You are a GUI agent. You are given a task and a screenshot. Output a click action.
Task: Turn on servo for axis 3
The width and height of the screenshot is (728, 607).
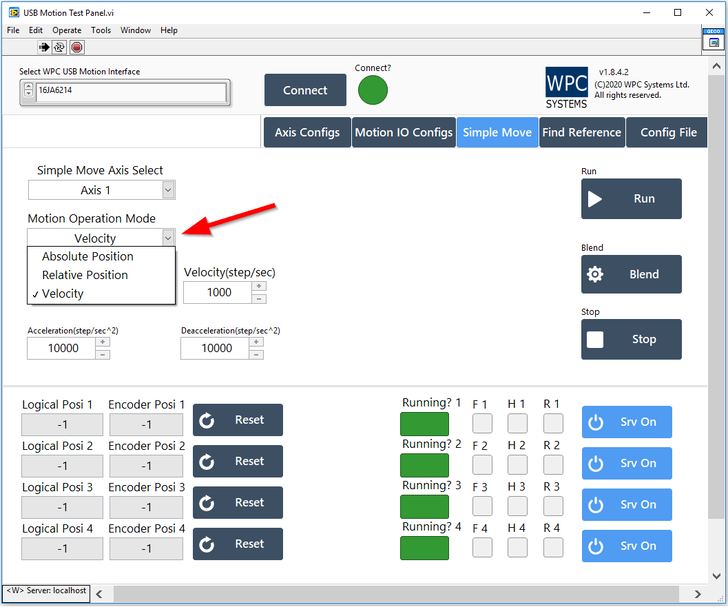pos(626,504)
